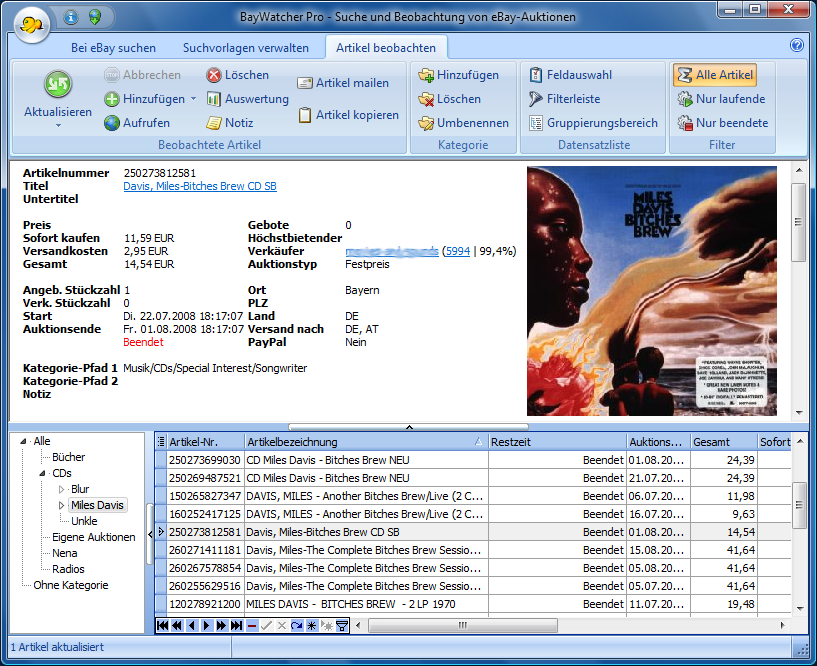Image resolution: width=817 pixels, height=666 pixels.
Task: Click Löschen in Kategorie group
Action: pos(450,99)
